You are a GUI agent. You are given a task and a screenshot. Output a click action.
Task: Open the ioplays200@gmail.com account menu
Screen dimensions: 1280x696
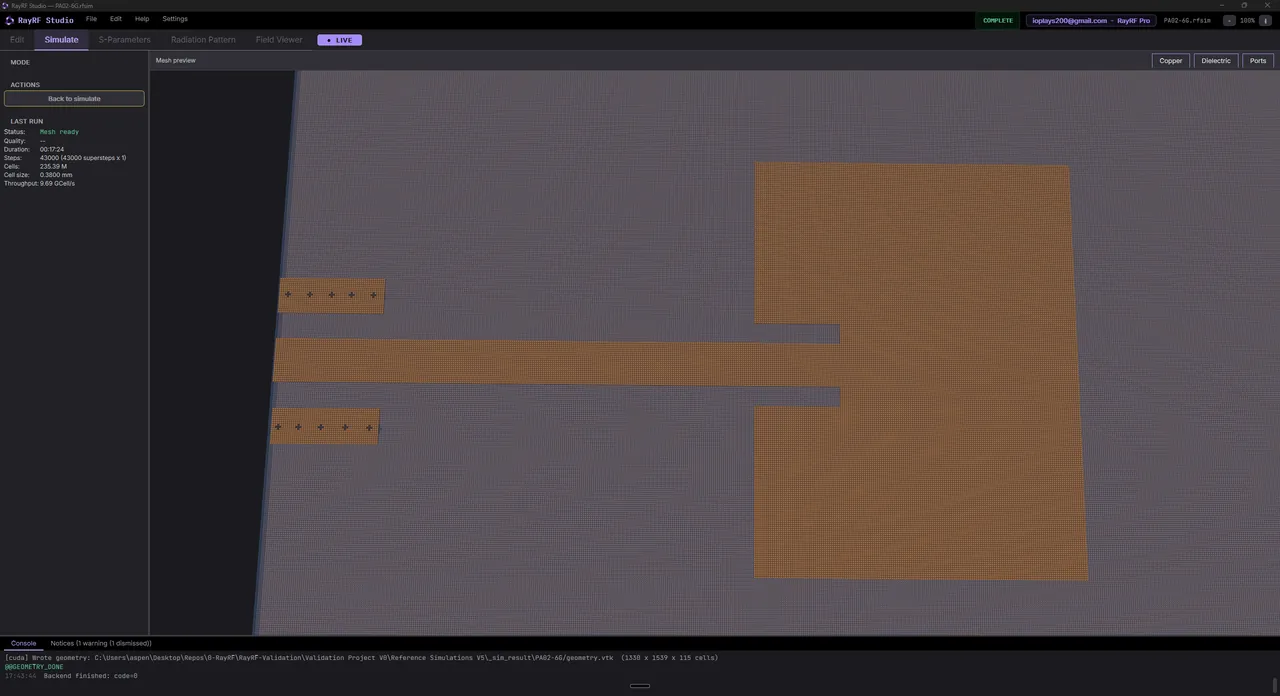pyautogui.click(x=1090, y=20)
